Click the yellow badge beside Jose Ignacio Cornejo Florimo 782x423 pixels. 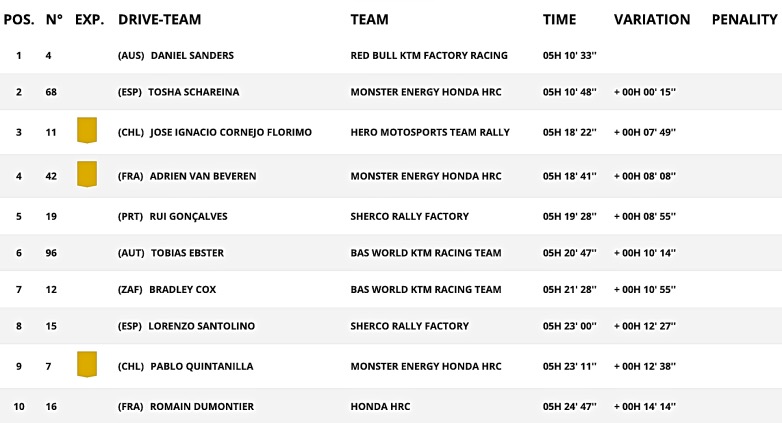point(87,131)
